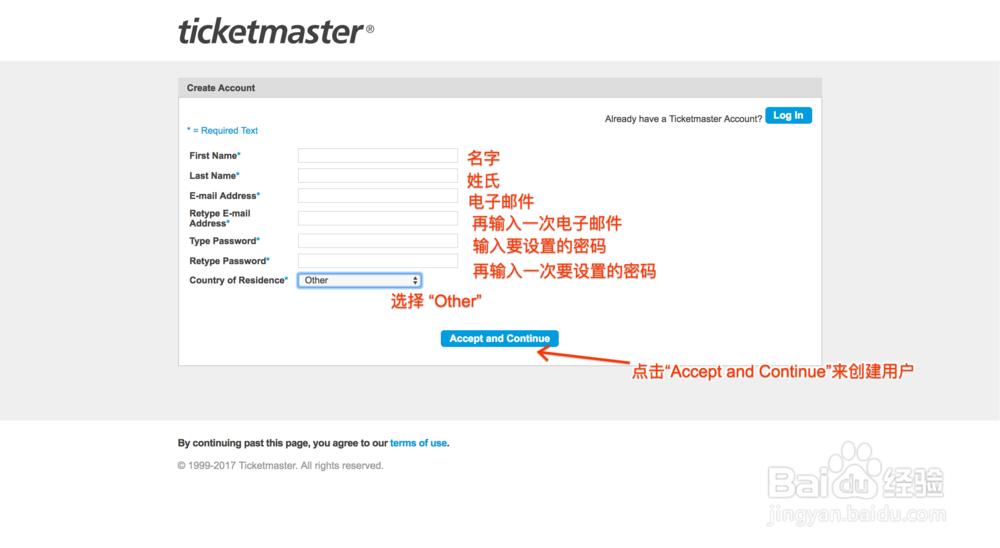Click the "E-mail Address" label
The image size is (1000, 548).
pyautogui.click(x=224, y=196)
